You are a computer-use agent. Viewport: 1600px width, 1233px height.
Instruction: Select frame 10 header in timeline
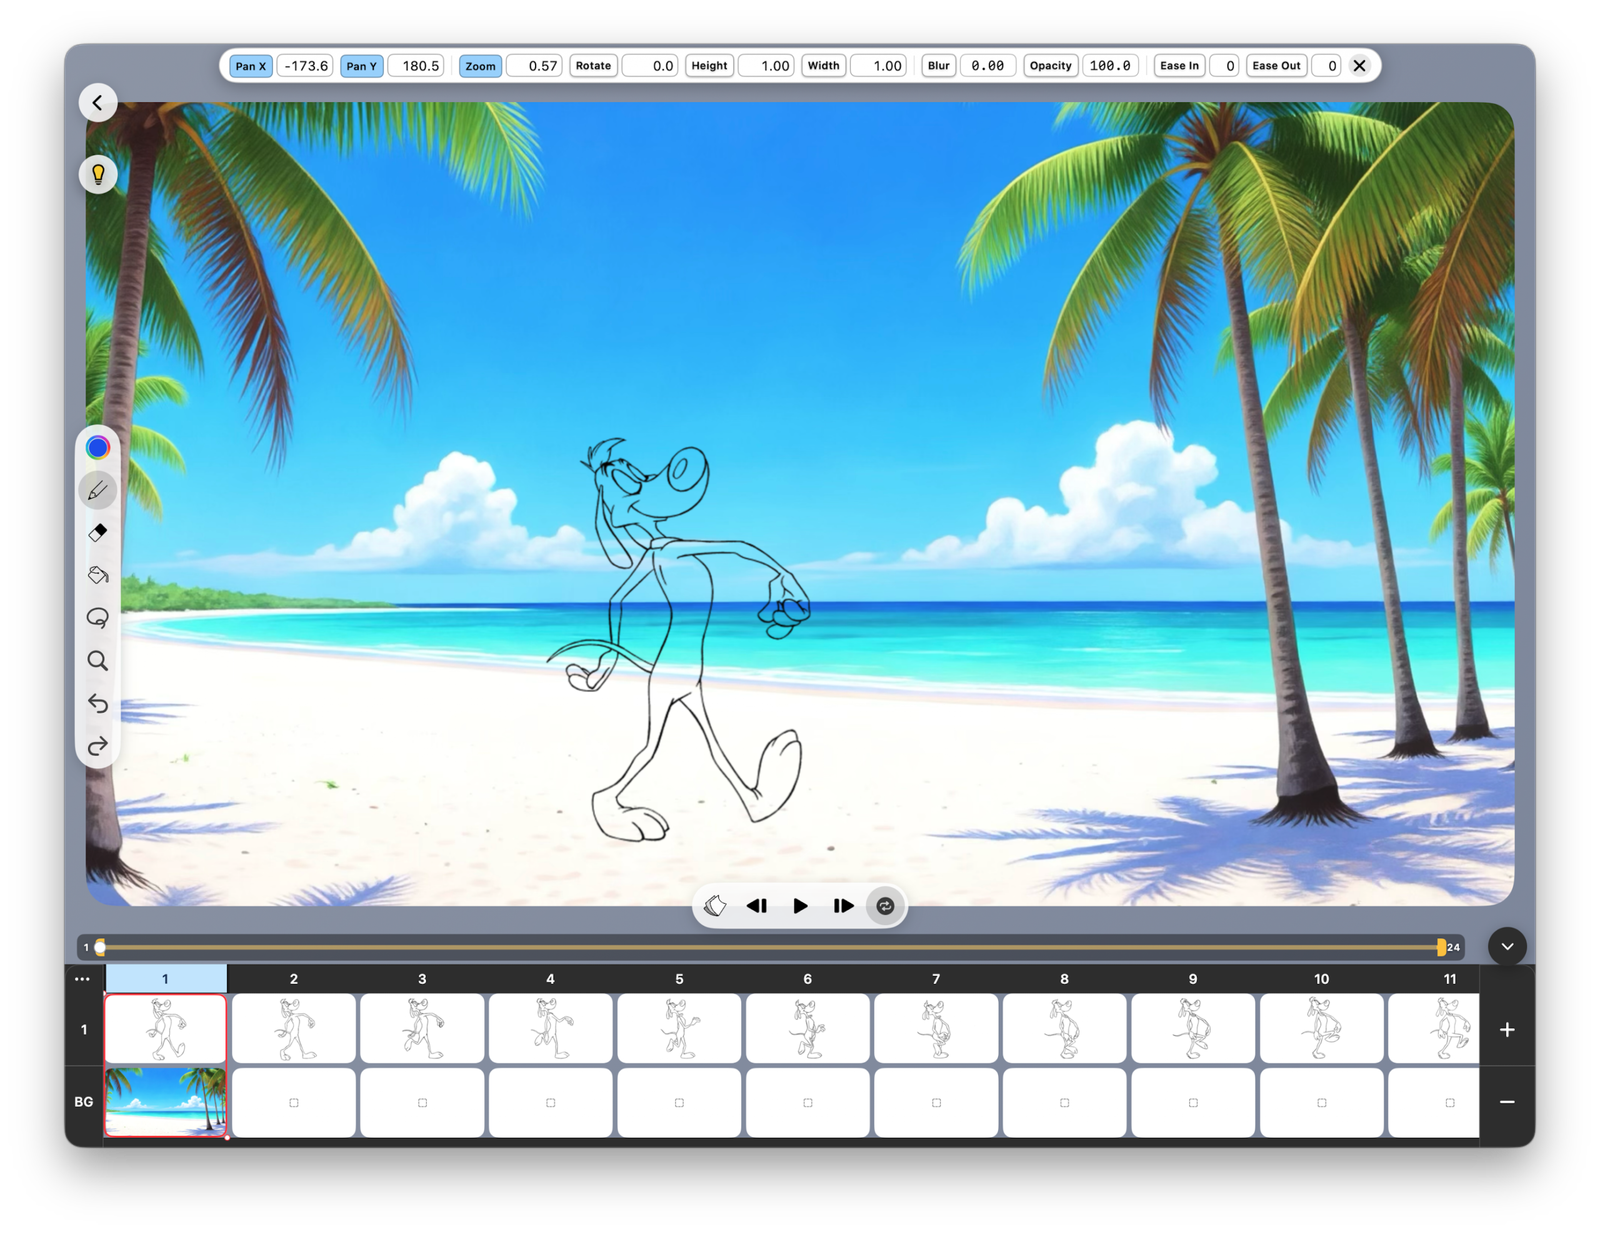tap(1321, 979)
